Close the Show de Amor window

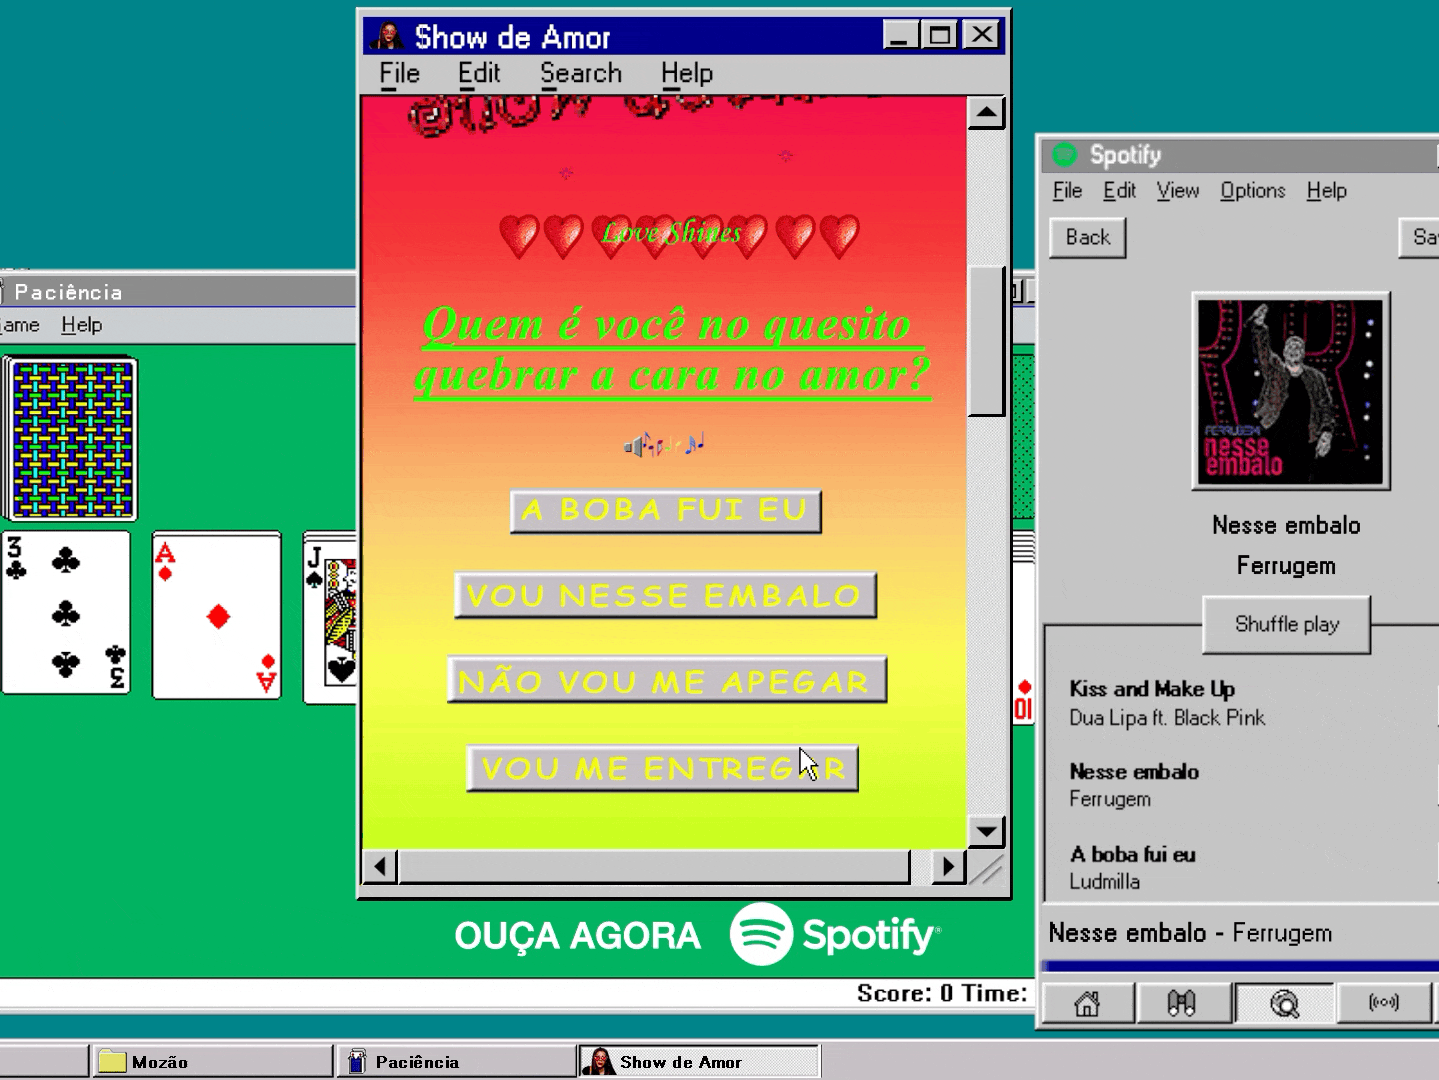click(x=983, y=36)
